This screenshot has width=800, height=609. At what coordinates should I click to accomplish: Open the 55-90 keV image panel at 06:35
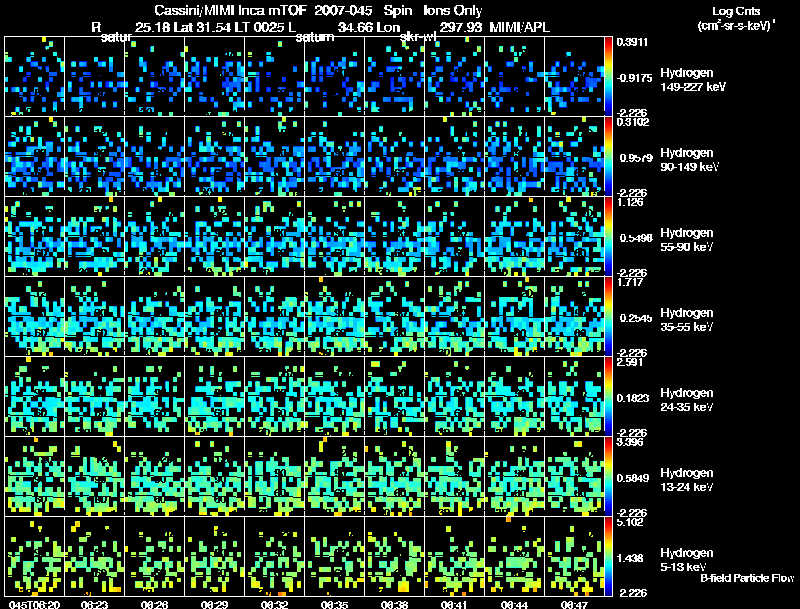point(334,236)
